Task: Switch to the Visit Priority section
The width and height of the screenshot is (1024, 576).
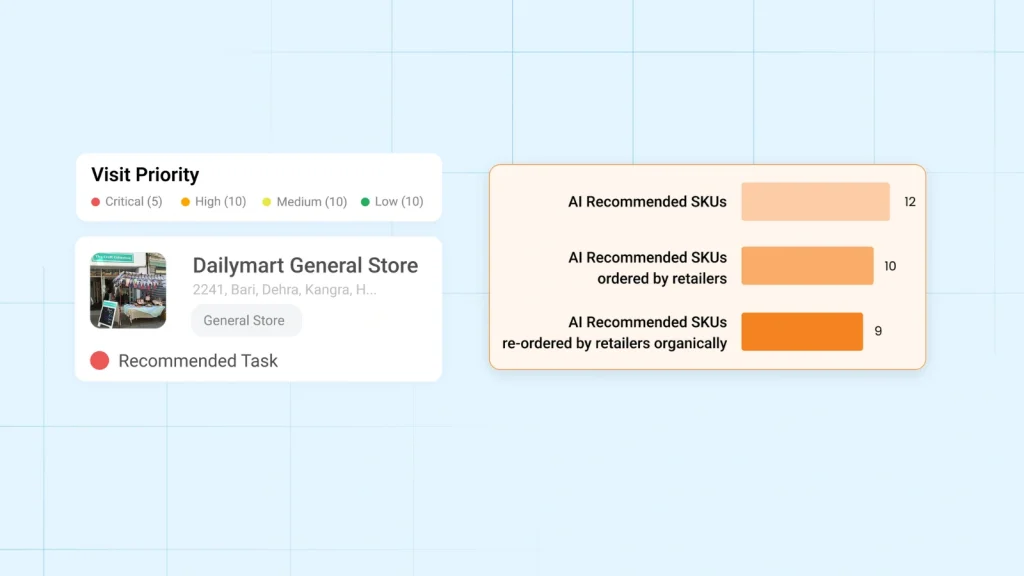Action: pos(144,175)
